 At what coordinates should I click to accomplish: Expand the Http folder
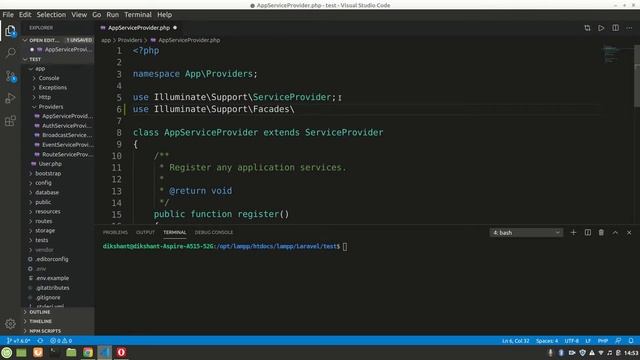(58, 97)
